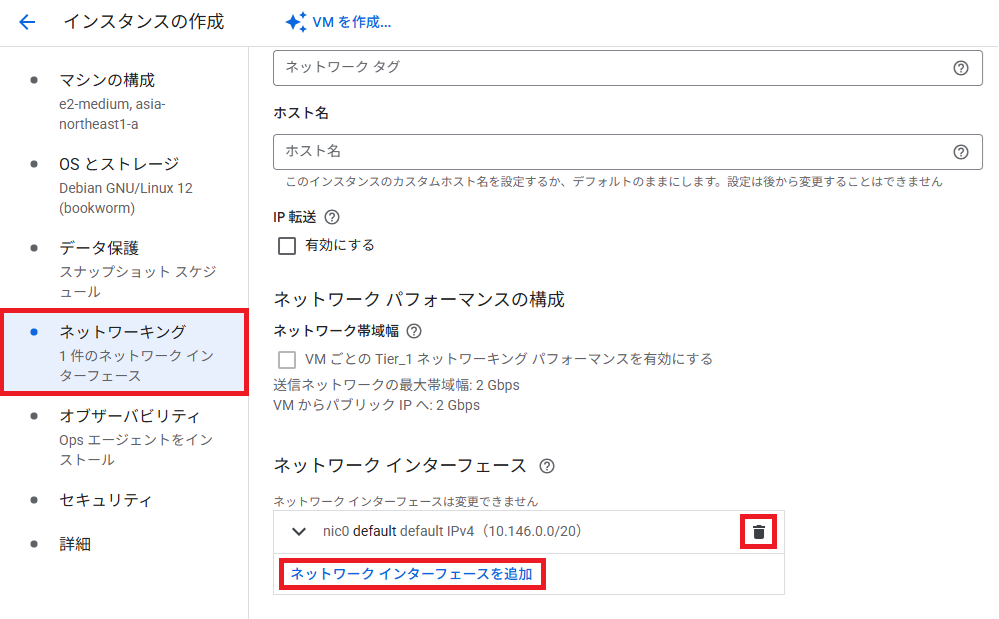Expand the nic0 default interface row

click(x=298, y=532)
